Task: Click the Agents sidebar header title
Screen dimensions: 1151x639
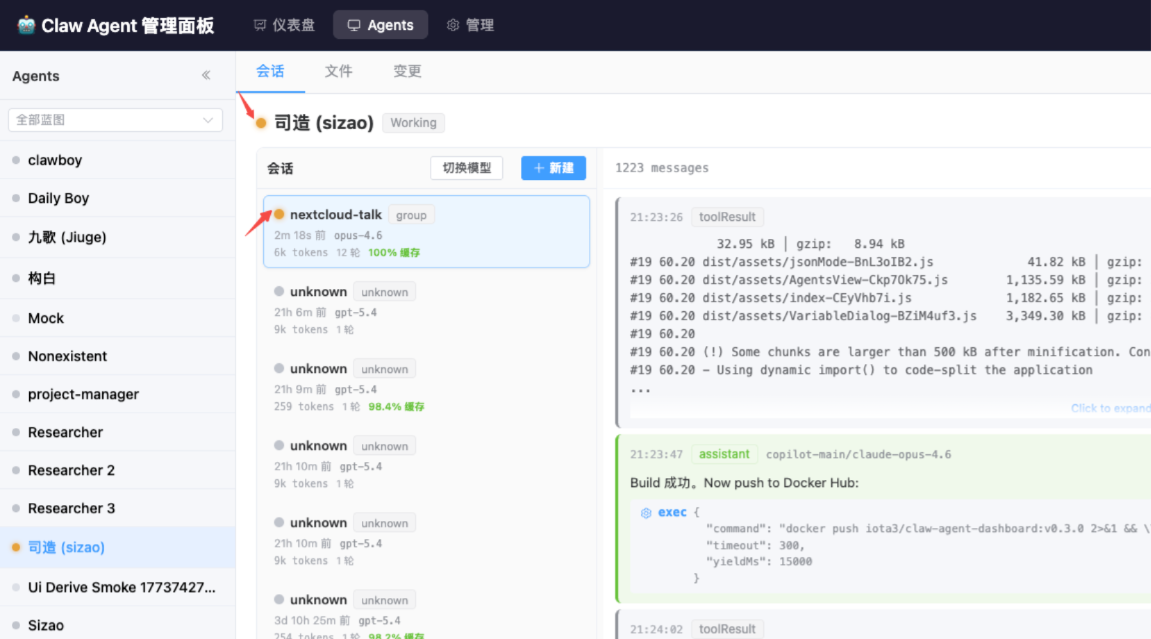Action: point(35,76)
